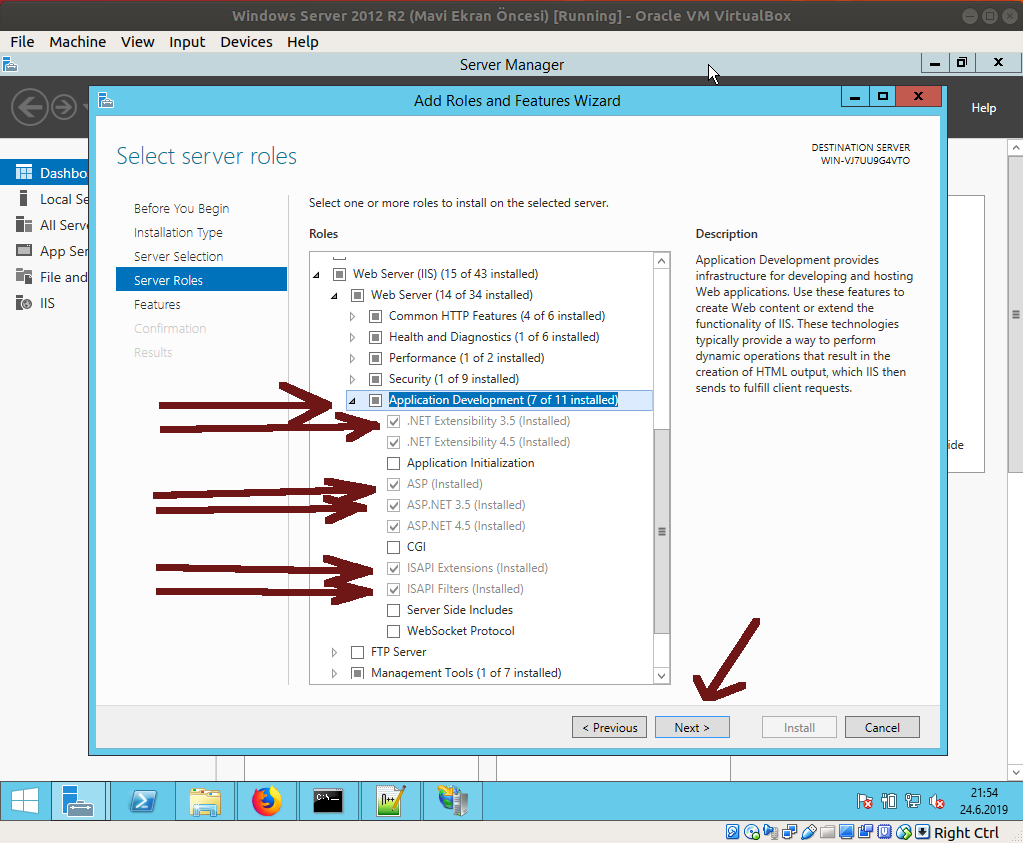Viewport: 1023px width, 843px height.
Task: Collapse the Application Development node
Action: [x=352, y=401]
